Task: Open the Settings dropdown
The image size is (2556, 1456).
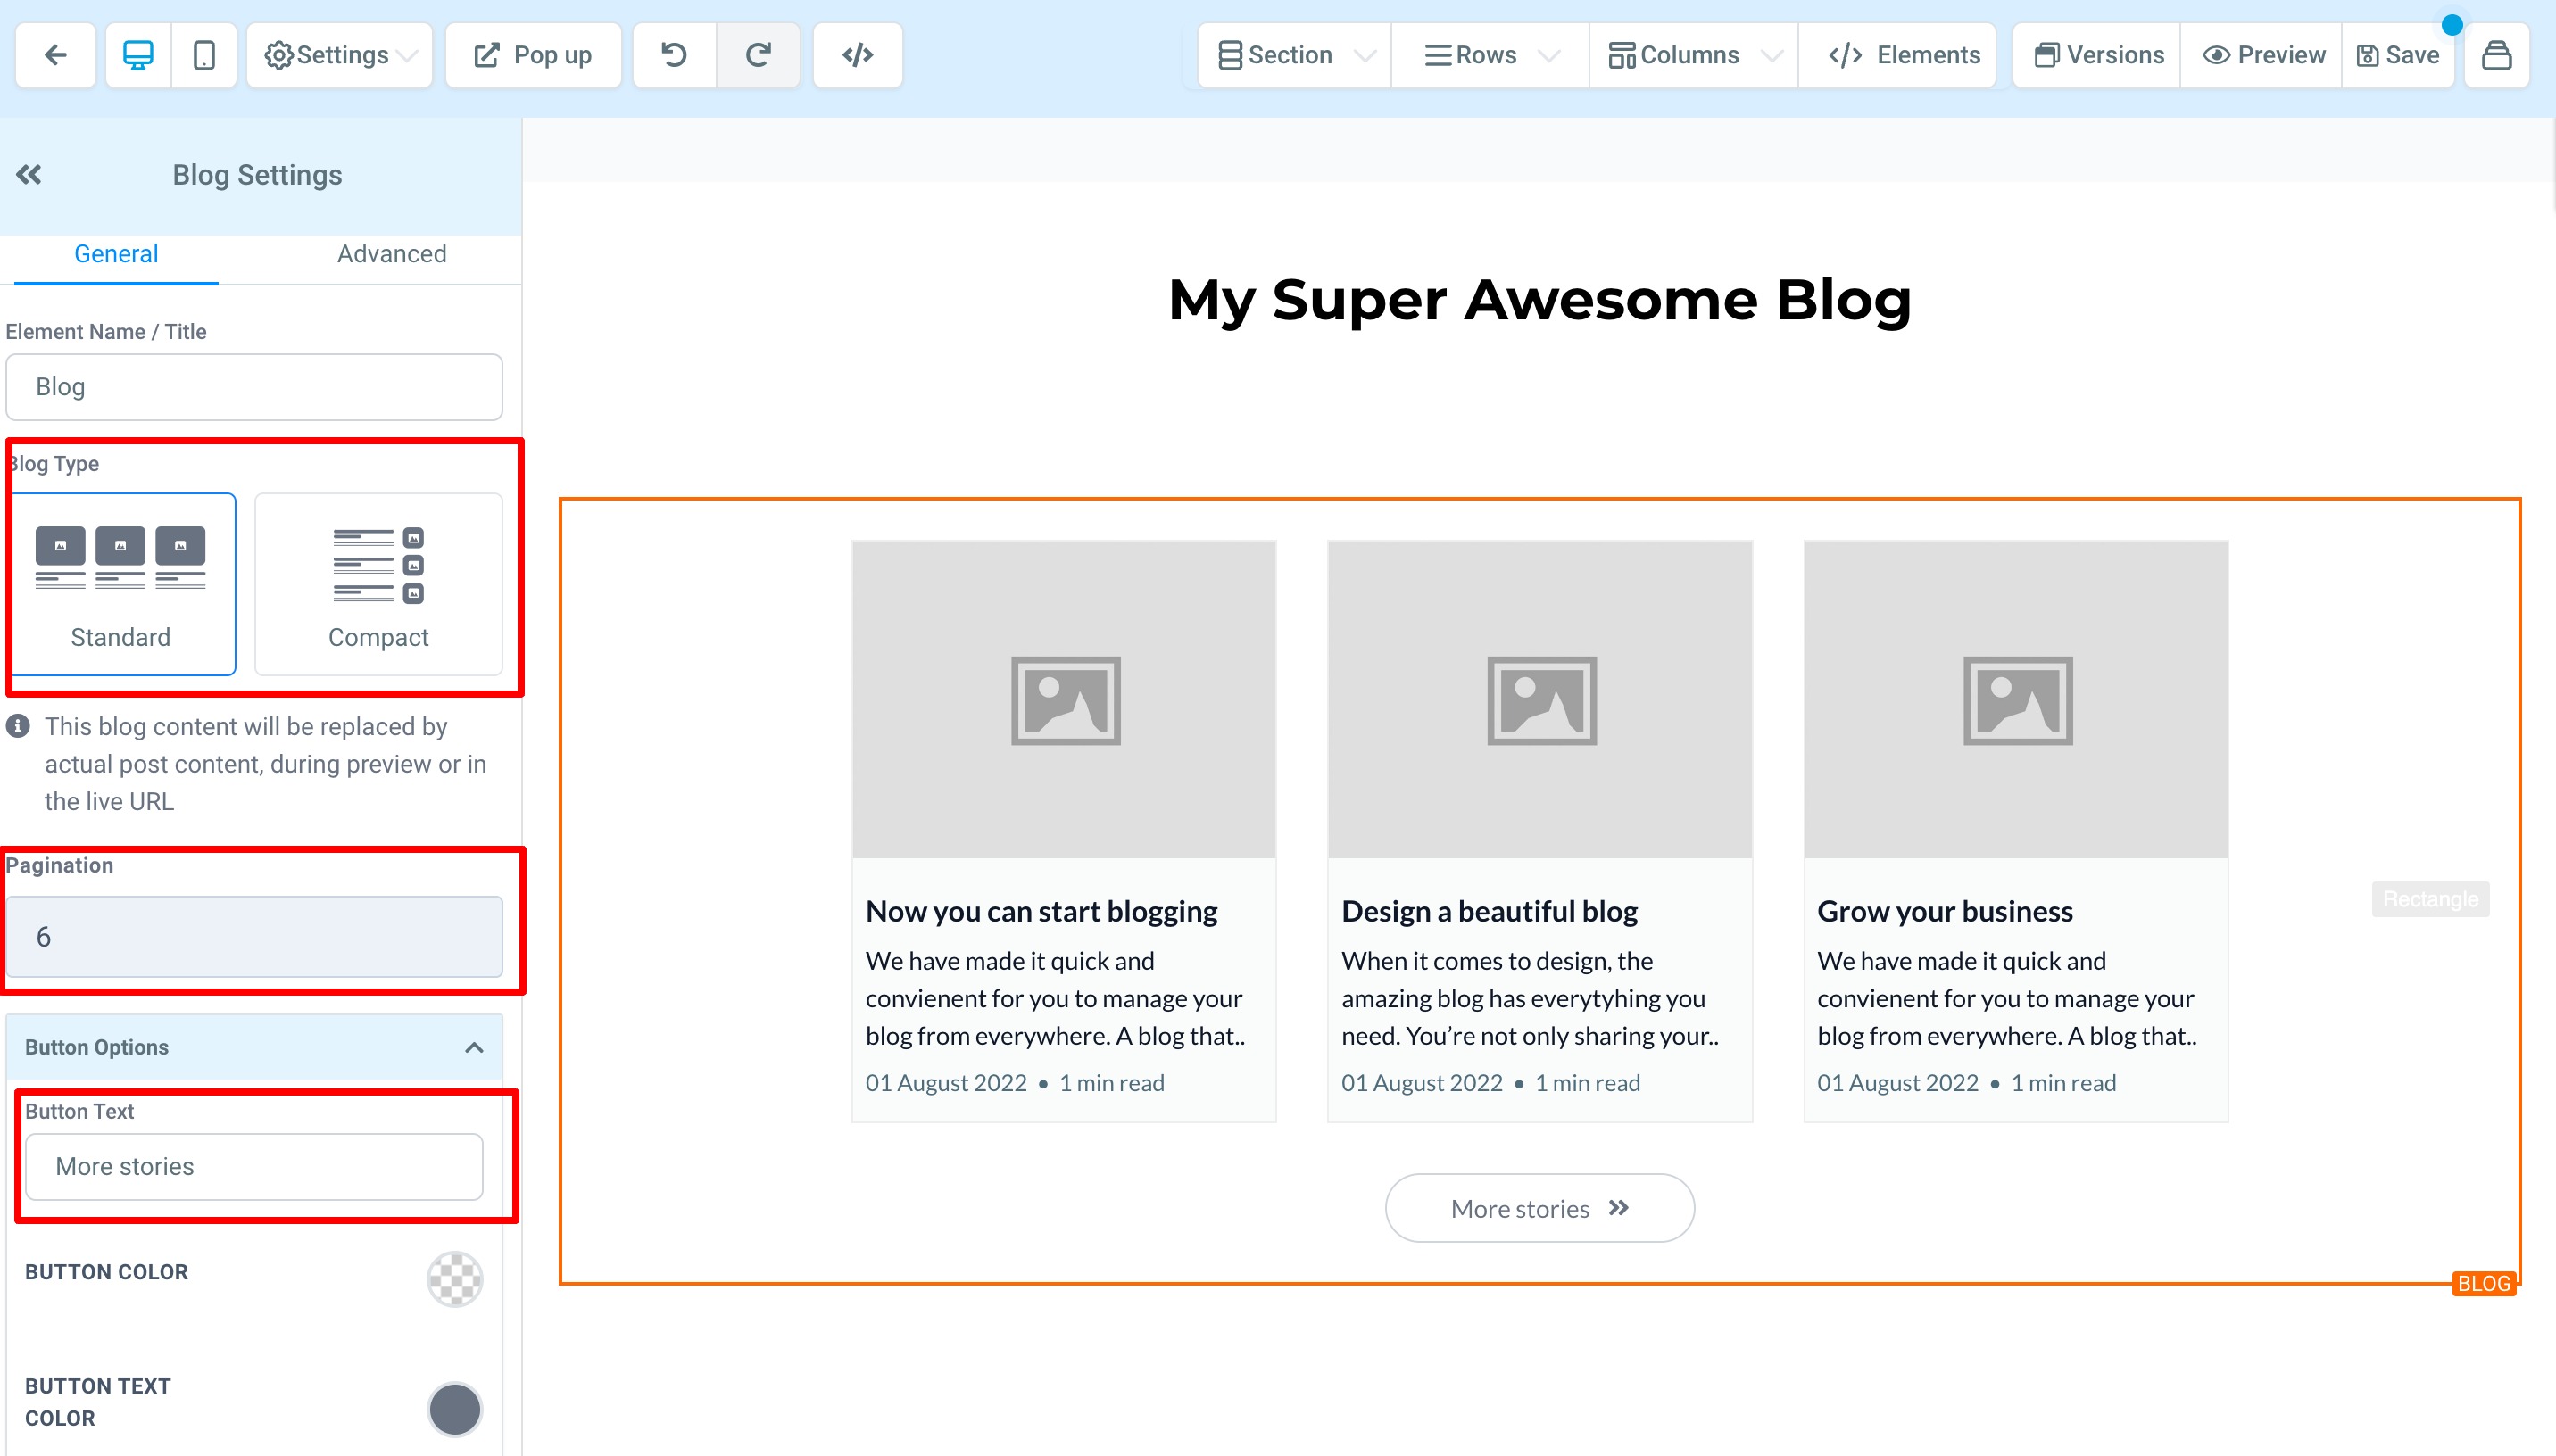Action: point(340,55)
